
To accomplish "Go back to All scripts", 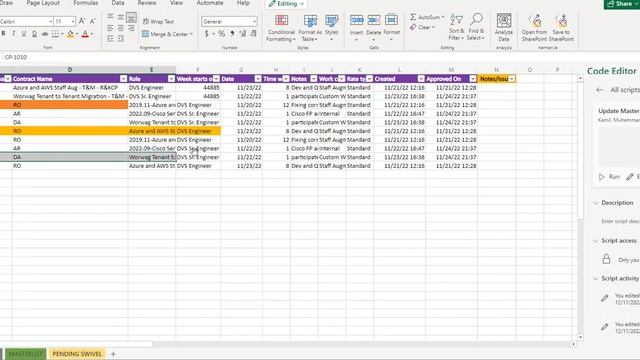I will (599, 90).
